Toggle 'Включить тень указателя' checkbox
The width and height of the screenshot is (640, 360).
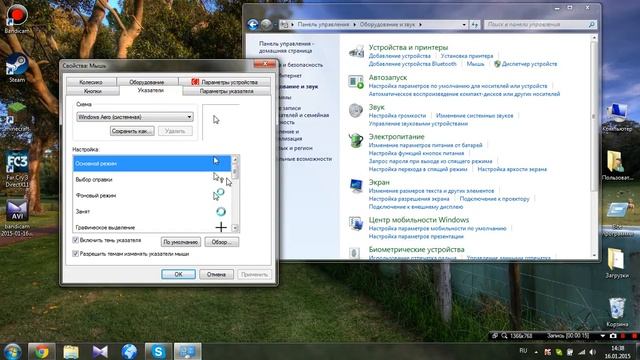76,240
